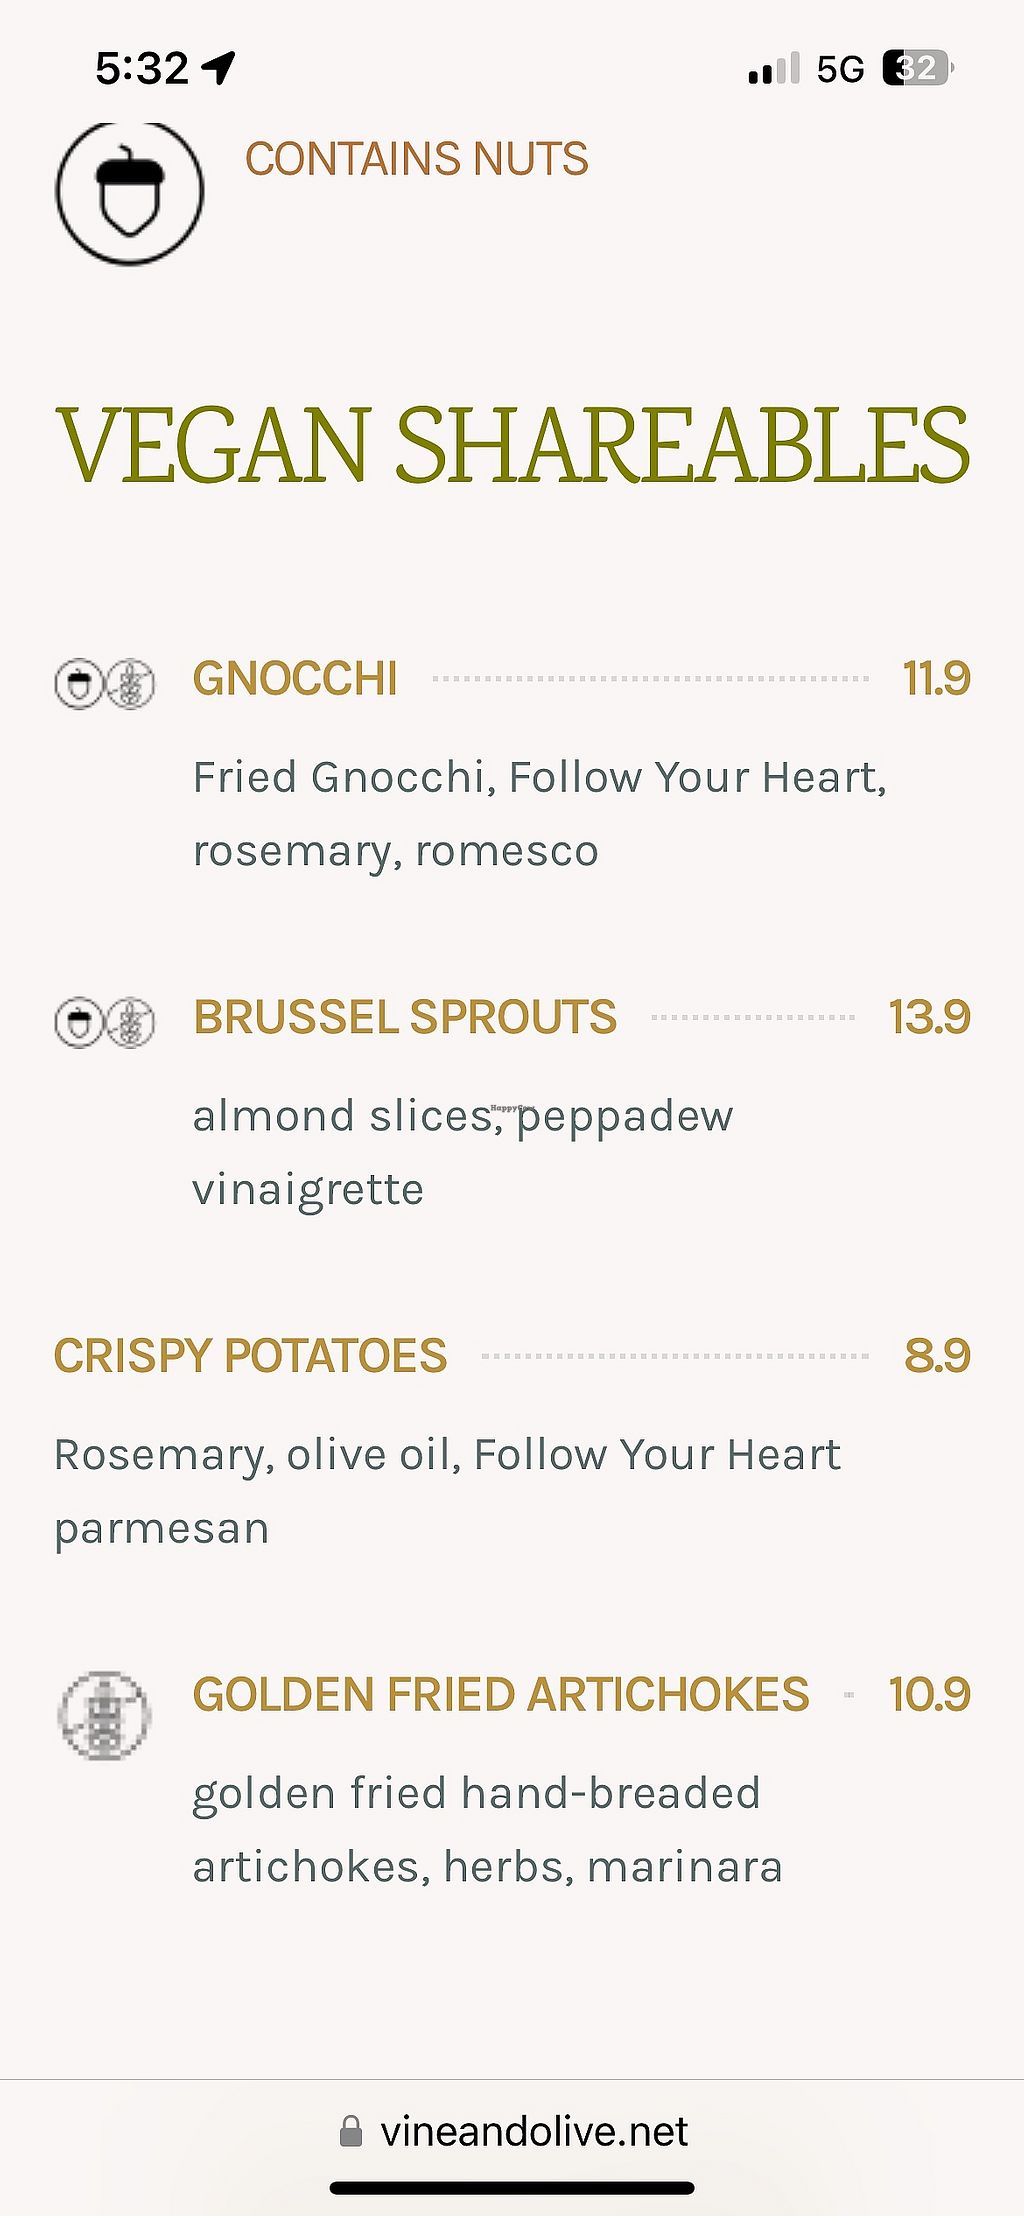Tap the wheat icon beside Brussel Sprouts
1024x2216 pixels.
point(131,1023)
